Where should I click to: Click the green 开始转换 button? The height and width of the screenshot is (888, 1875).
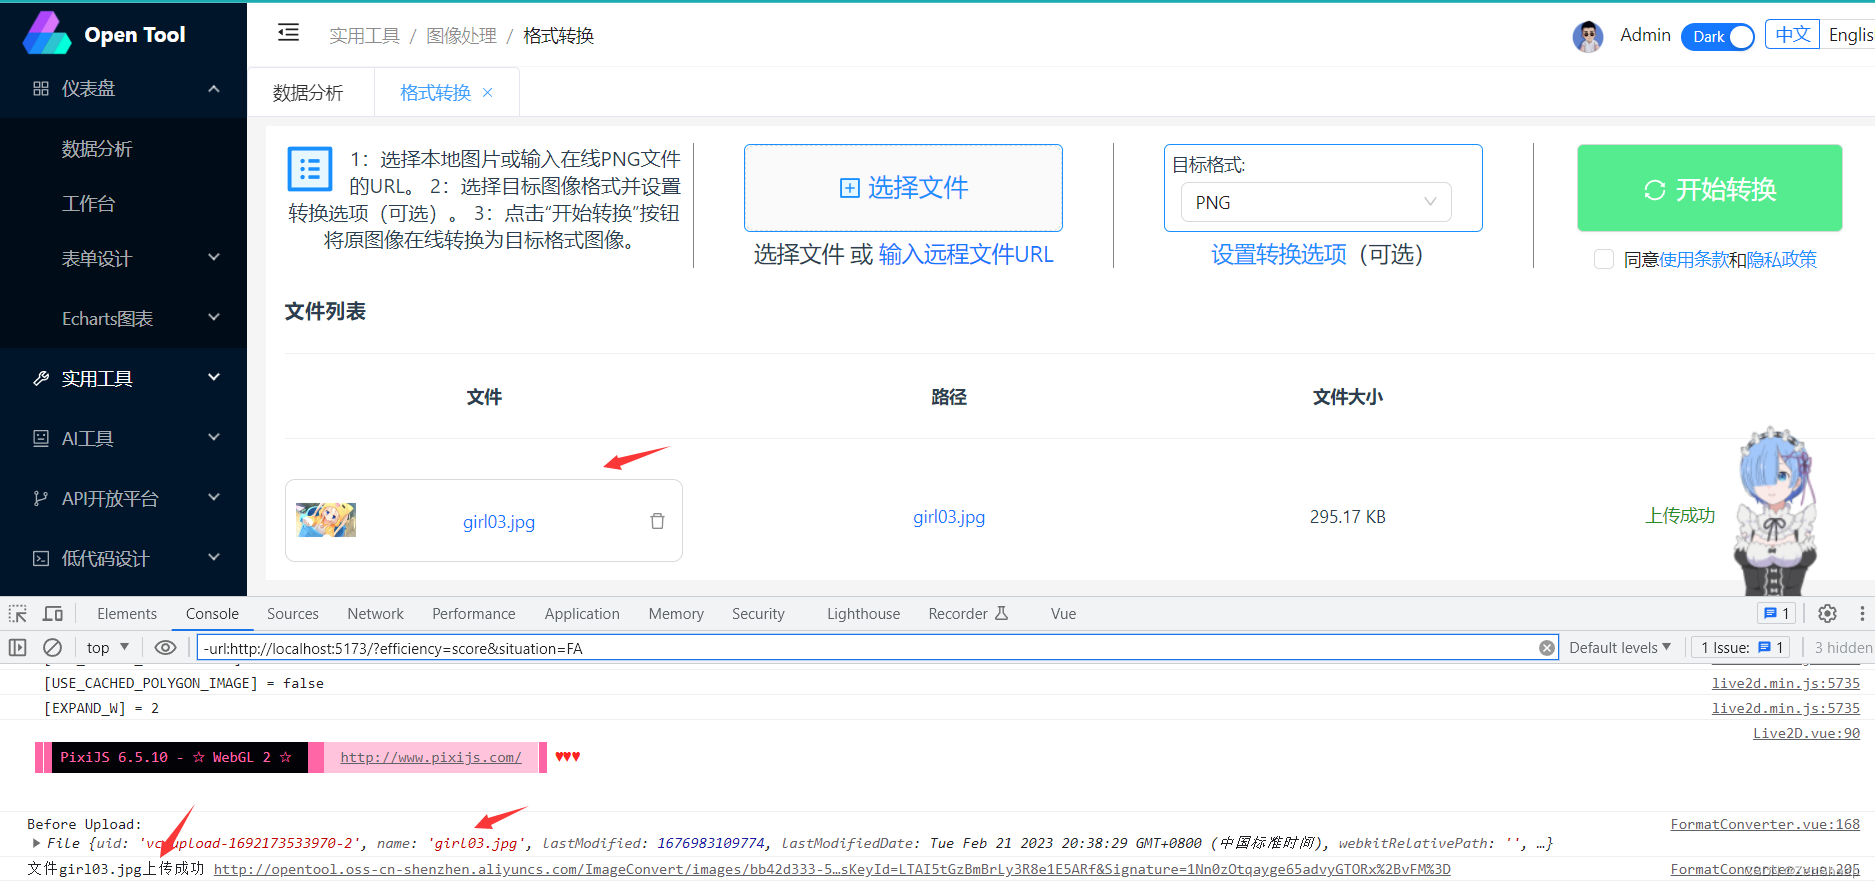[1710, 188]
